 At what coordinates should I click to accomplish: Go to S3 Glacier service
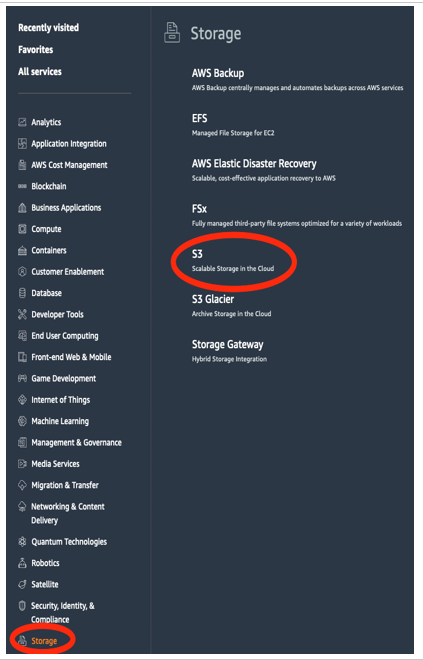tap(213, 299)
